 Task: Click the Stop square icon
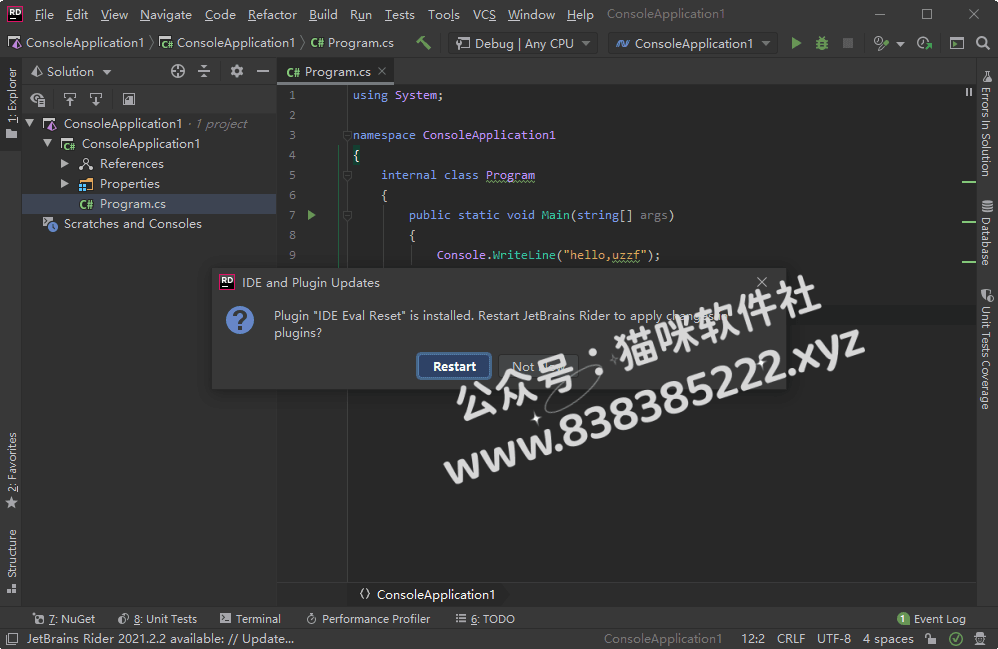(x=848, y=43)
